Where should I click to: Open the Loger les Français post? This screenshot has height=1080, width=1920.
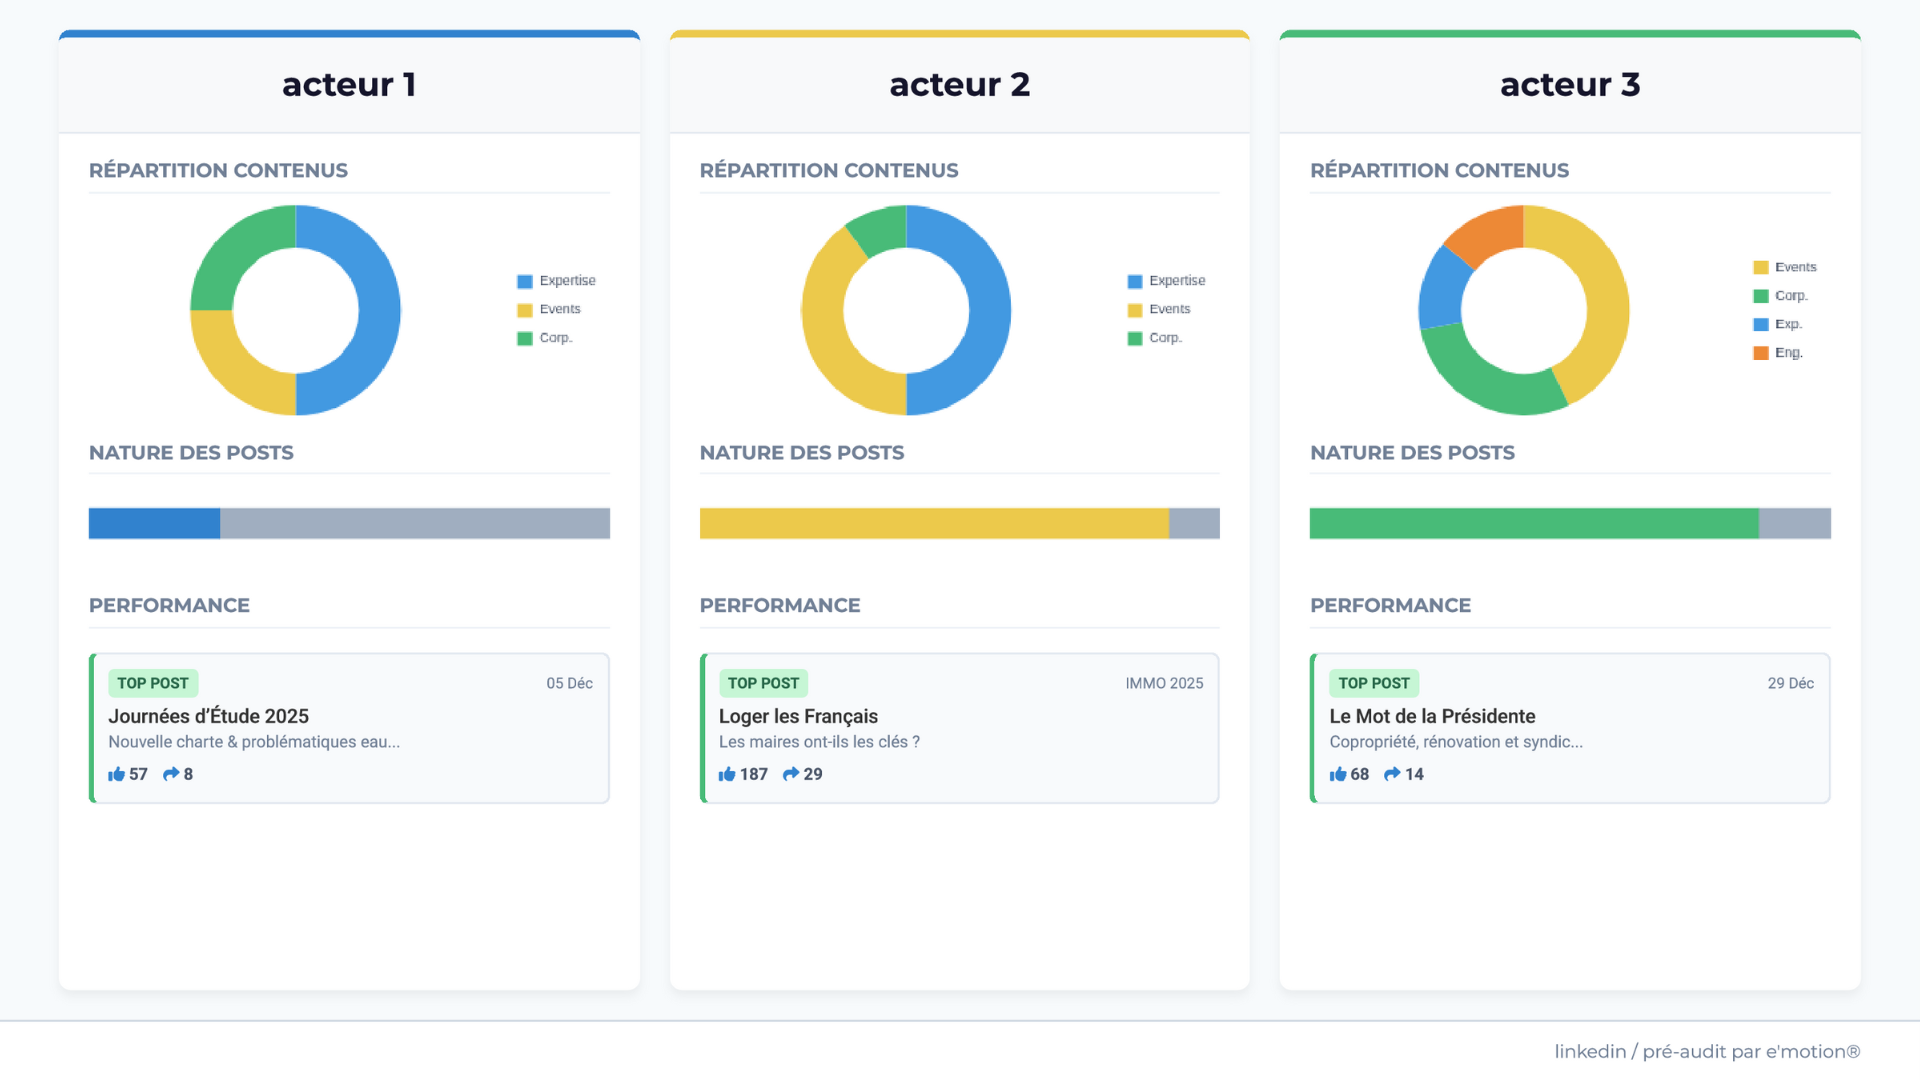798,716
